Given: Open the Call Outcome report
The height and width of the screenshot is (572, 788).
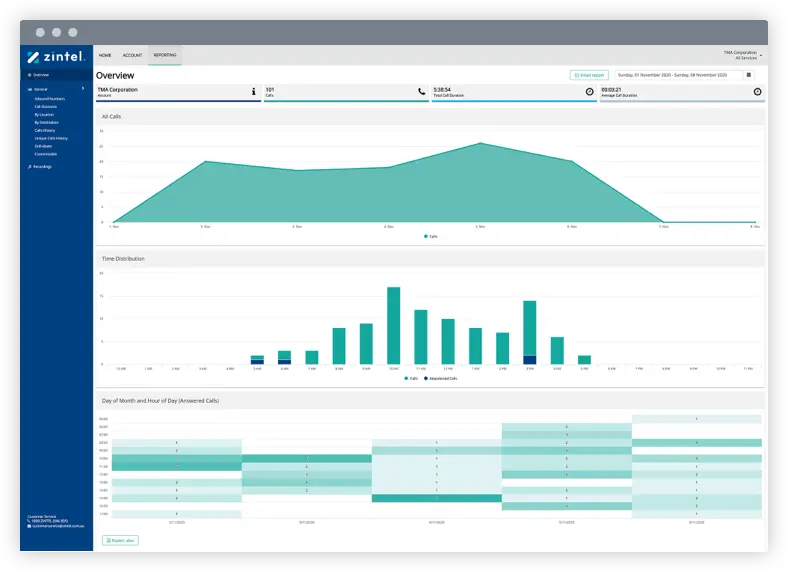Looking at the screenshot, I should [45, 107].
